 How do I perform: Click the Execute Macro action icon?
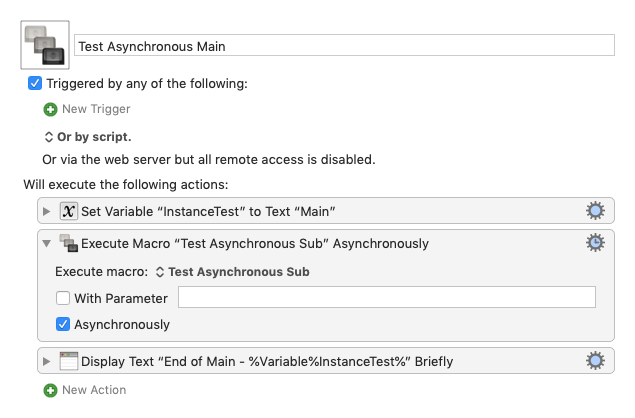(x=68, y=243)
